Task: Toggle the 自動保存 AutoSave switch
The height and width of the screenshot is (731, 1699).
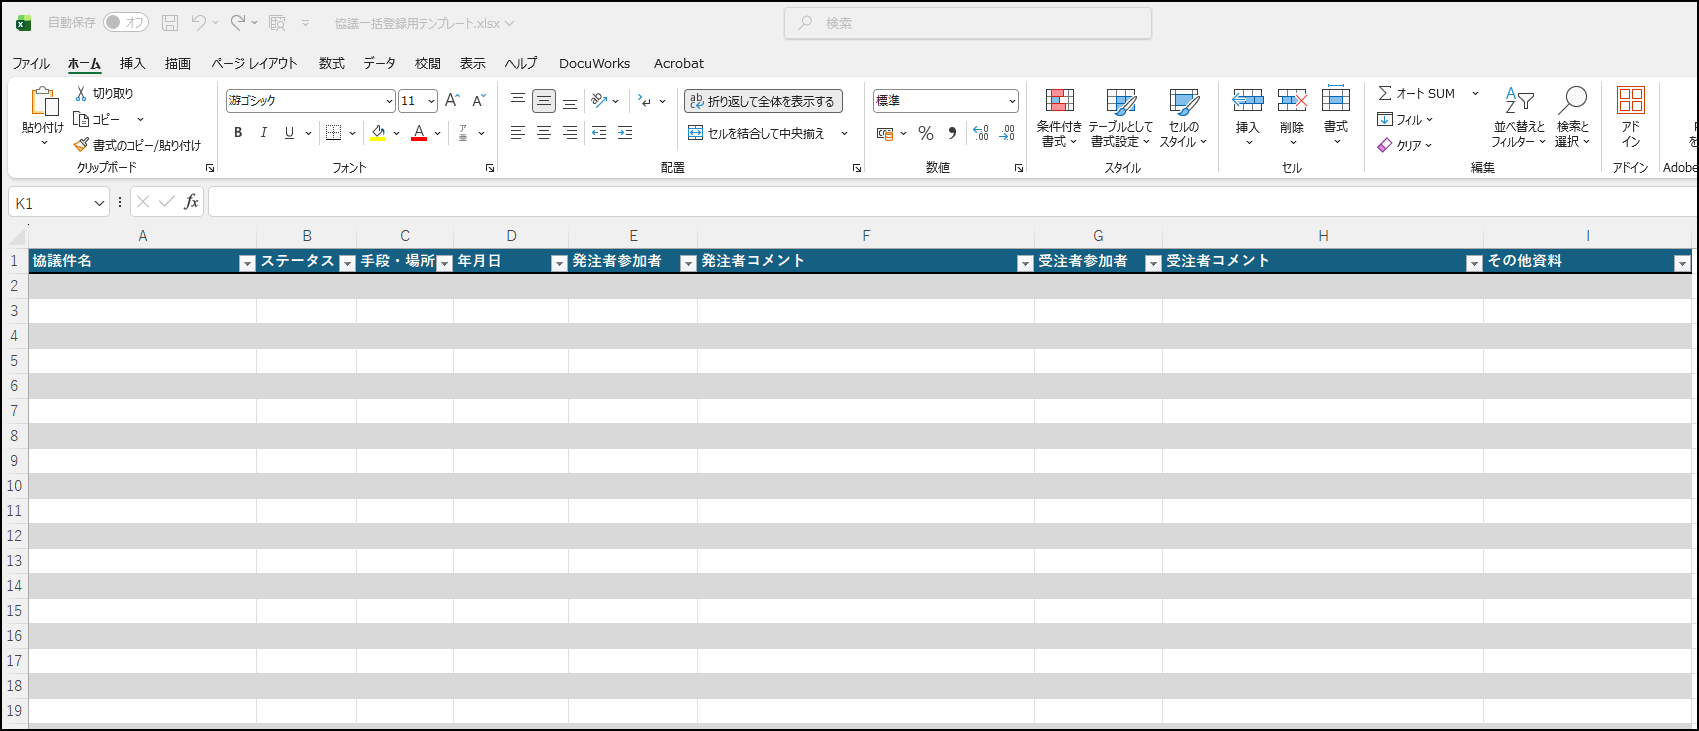Action: [x=126, y=22]
